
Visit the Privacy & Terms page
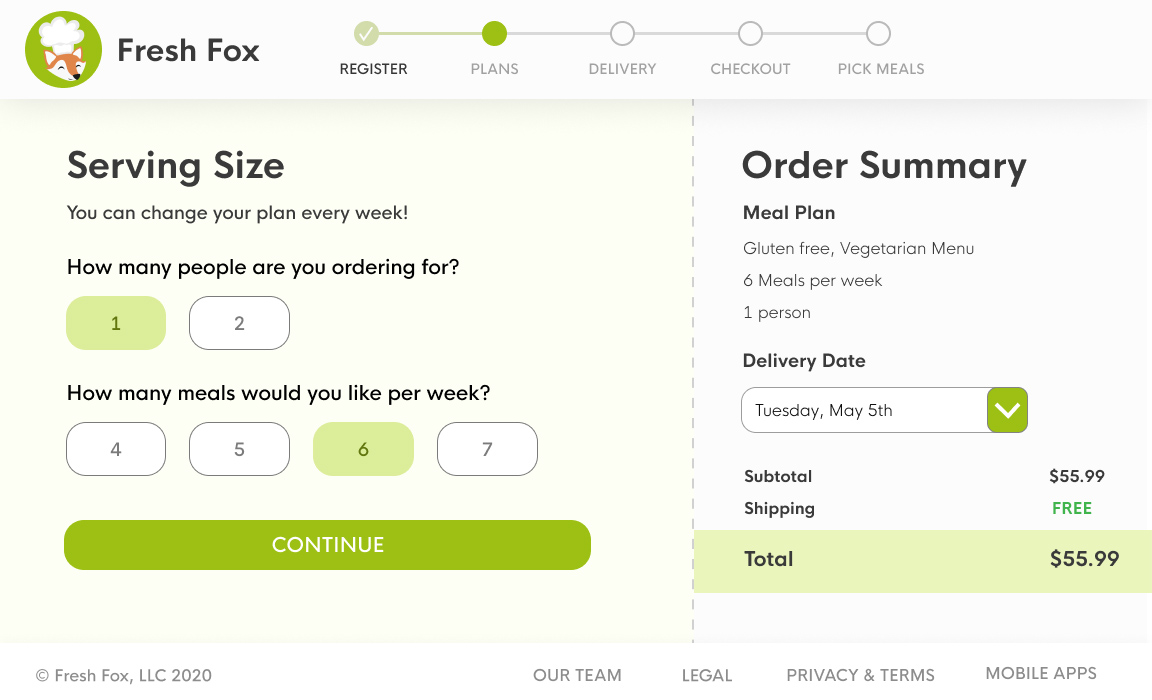[860, 675]
